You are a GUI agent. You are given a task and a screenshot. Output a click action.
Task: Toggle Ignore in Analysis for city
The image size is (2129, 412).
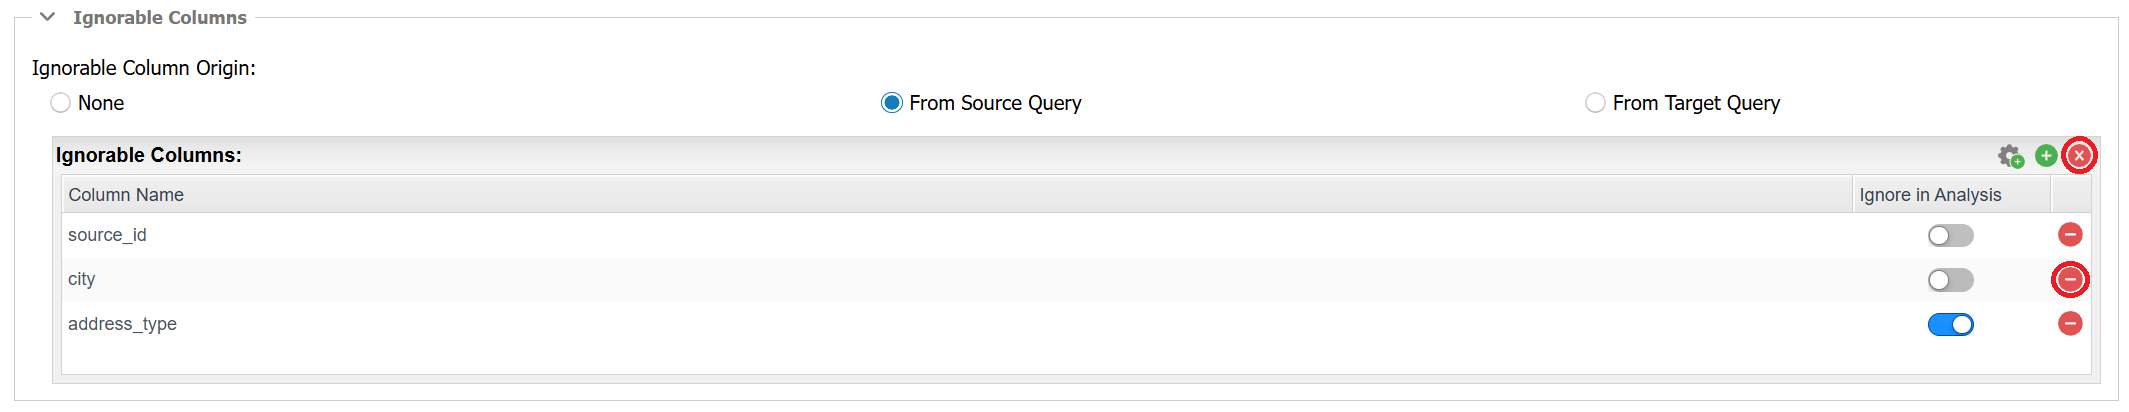click(1950, 280)
